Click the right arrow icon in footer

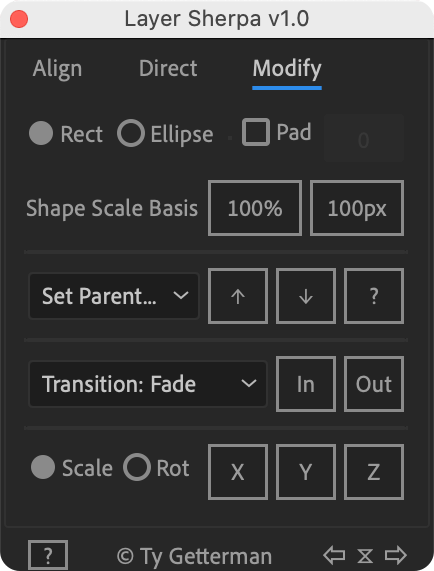pyautogui.click(x=396, y=556)
